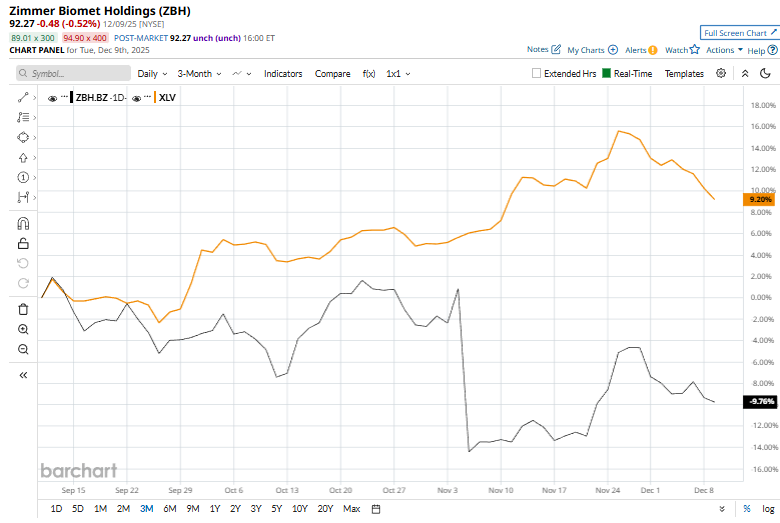Open Alerts bell link
780x523 pixels.
[641, 50]
